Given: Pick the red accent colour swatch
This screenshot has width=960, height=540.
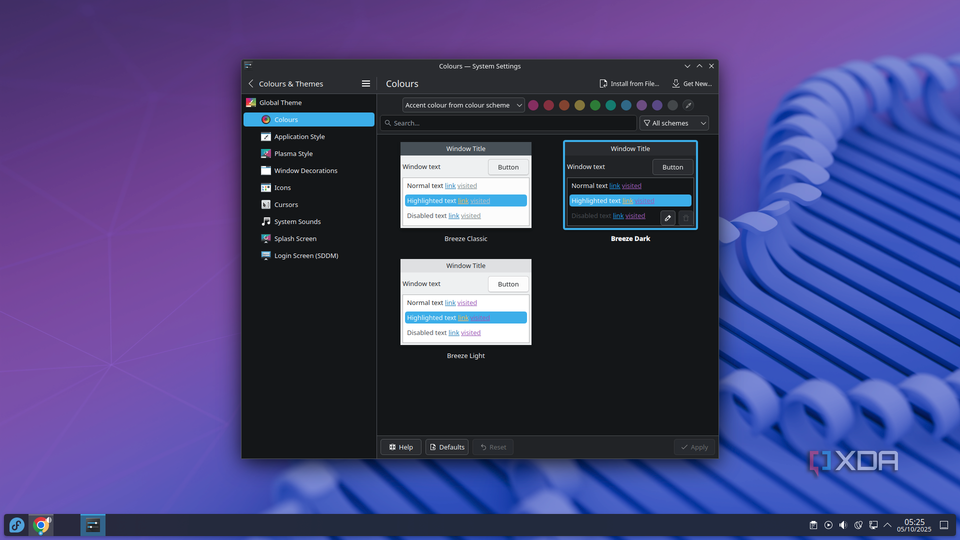Looking at the screenshot, I should (549, 105).
